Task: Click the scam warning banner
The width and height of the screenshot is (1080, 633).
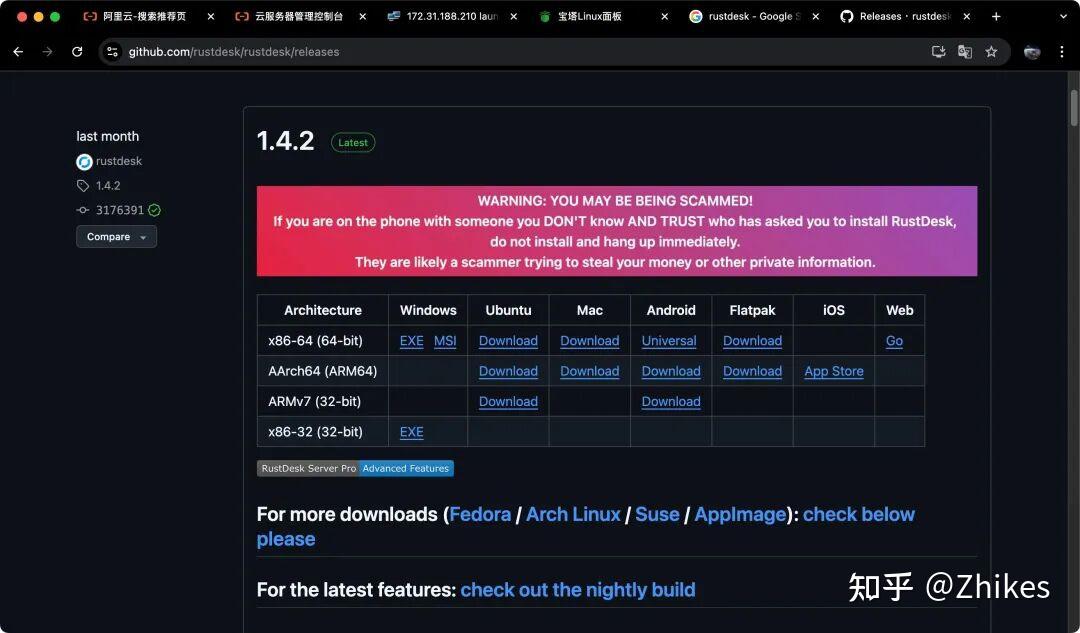Action: (x=616, y=231)
